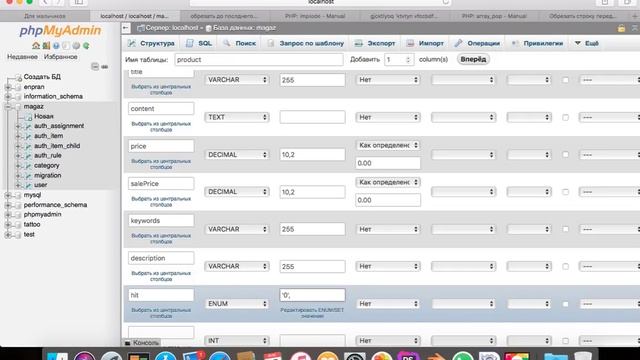Click the padlock icon at top right
The height and width of the screenshot is (360, 640).
[621, 28]
